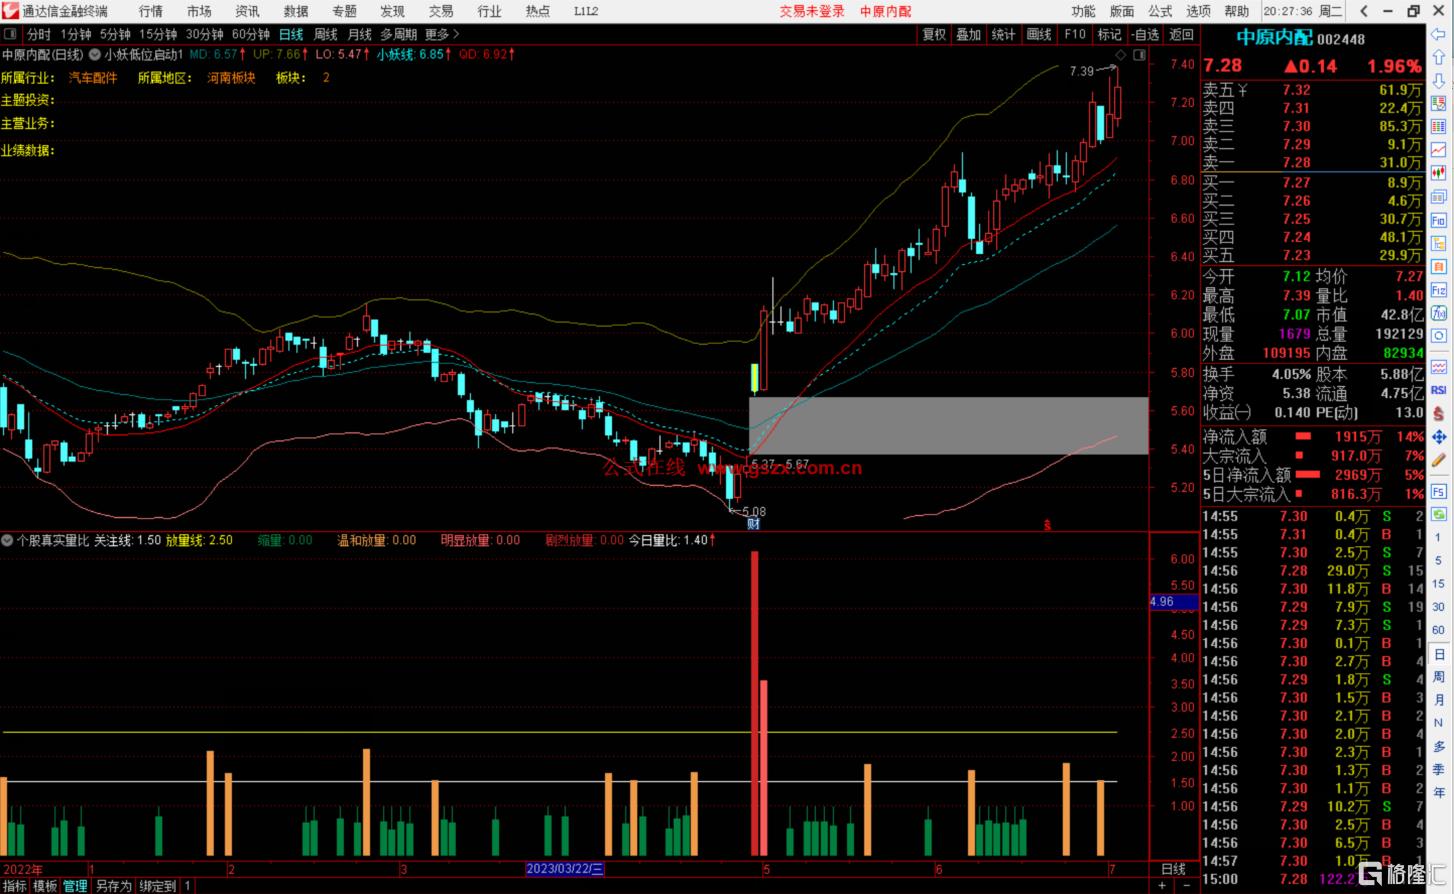
Task: Expand indicator menu beside 小妖低位启动1
Action: click(x=95, y=54)
